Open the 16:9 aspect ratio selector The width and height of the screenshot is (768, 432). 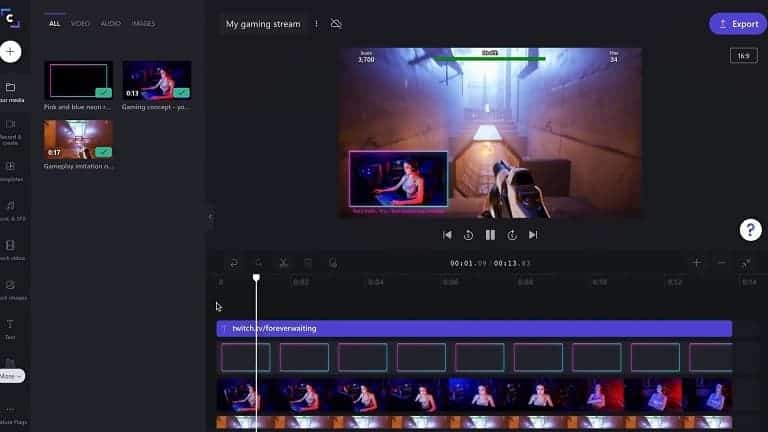tap(744, 56)
